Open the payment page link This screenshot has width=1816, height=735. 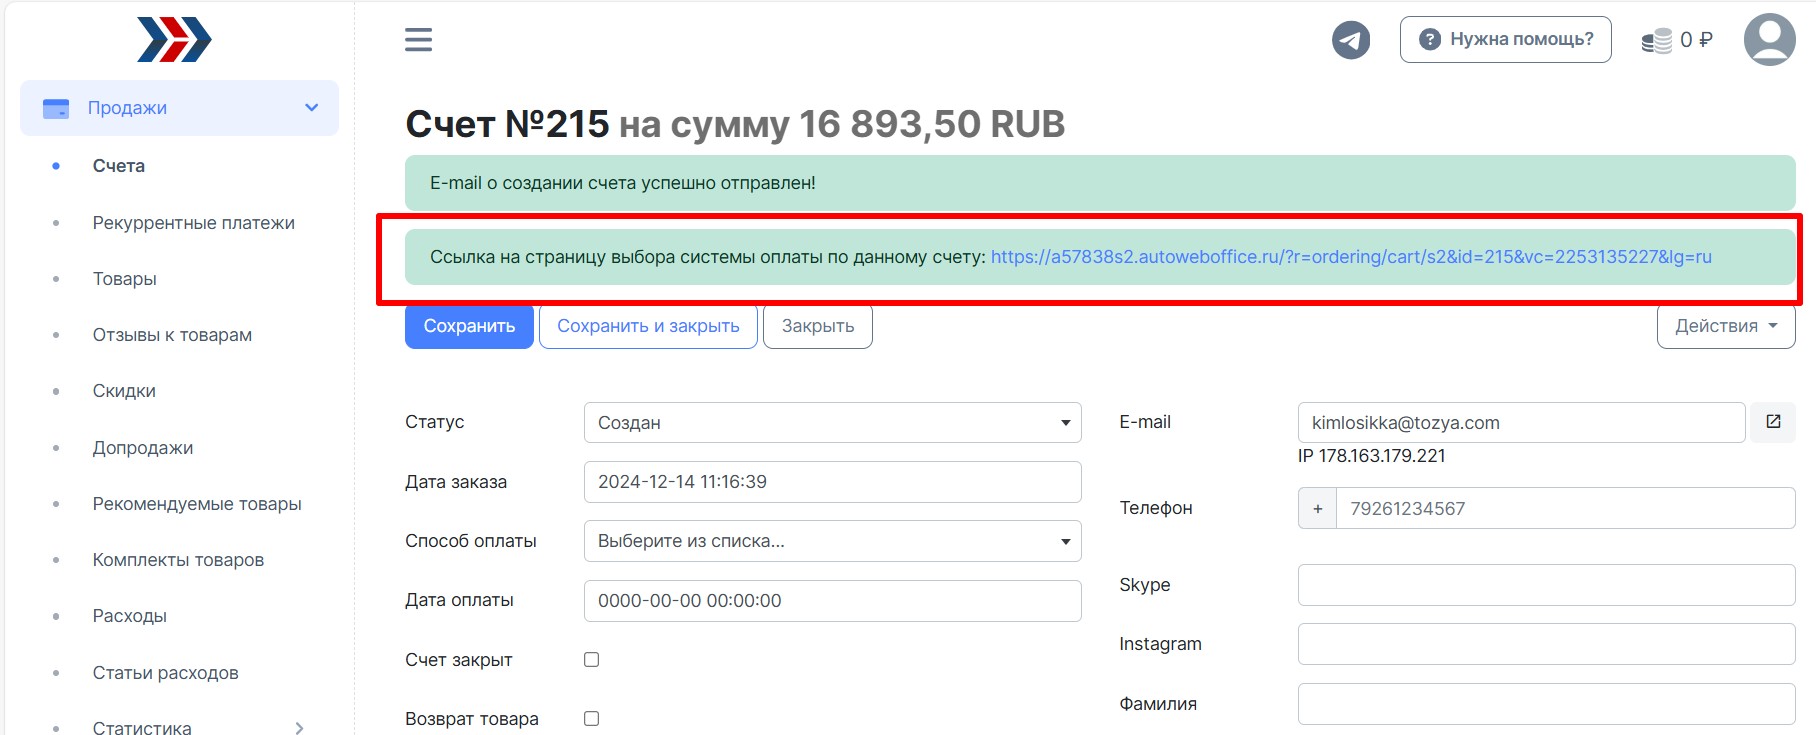pos(1350,257)
